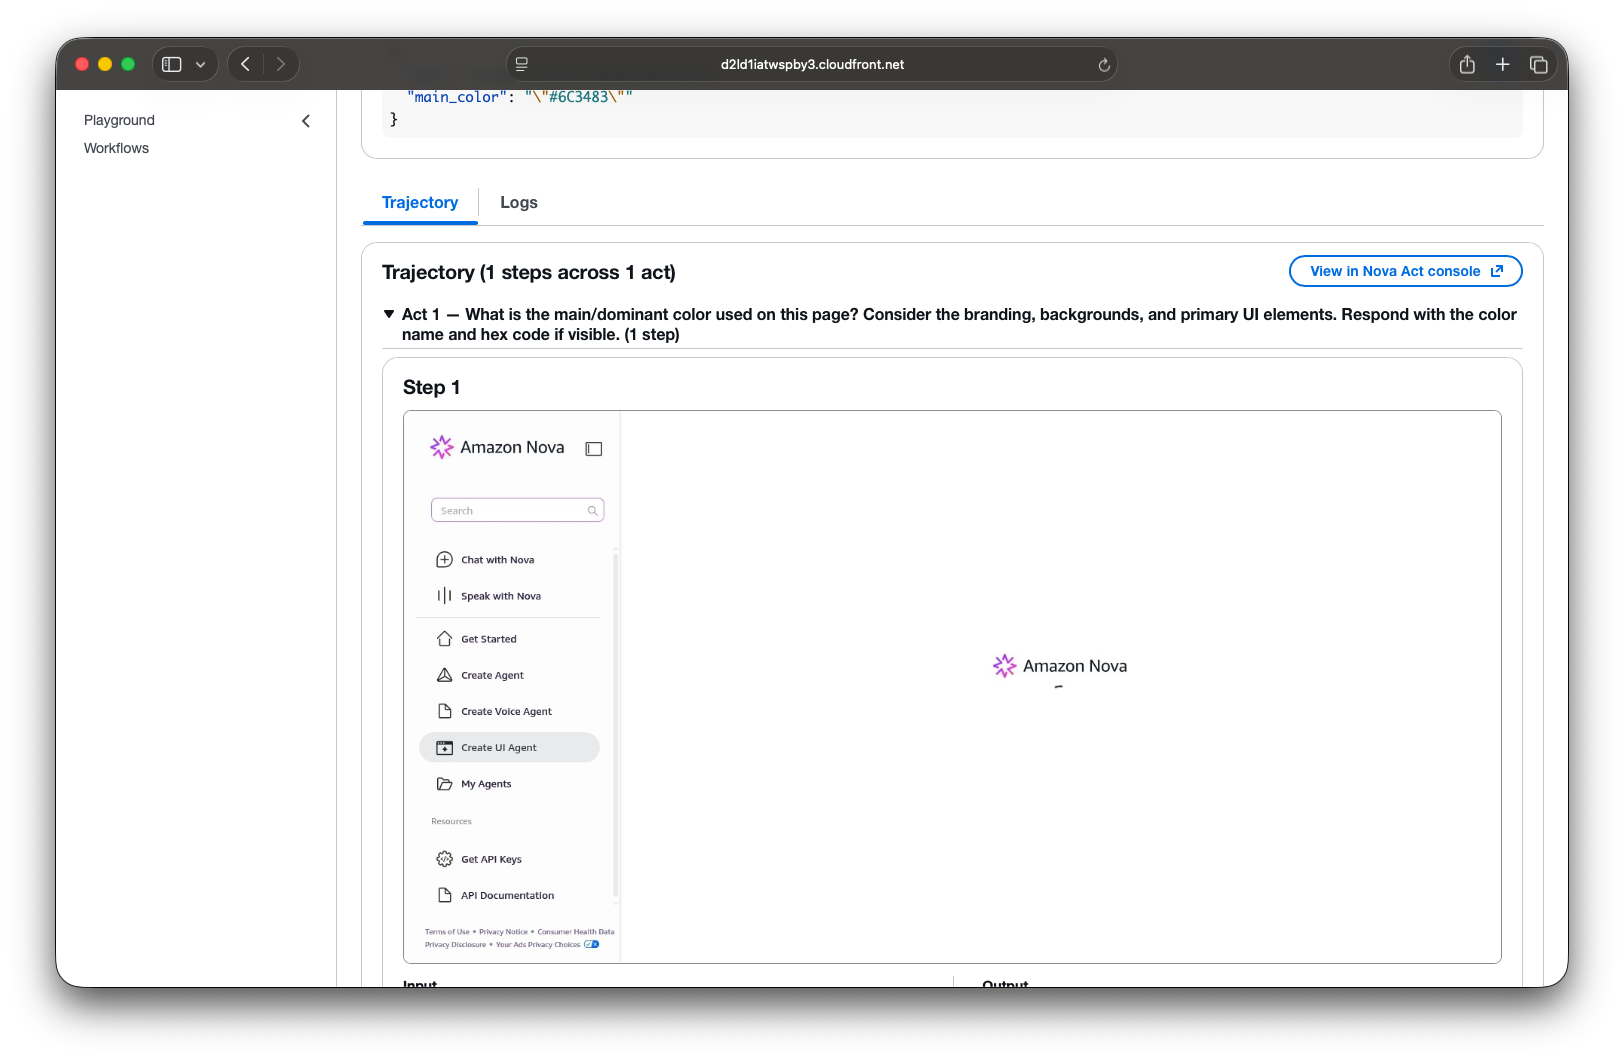The width and height of the screenshot is (1624, 1061).
Task: Open the page settings icon in address bar
Action: coord(522,64)
